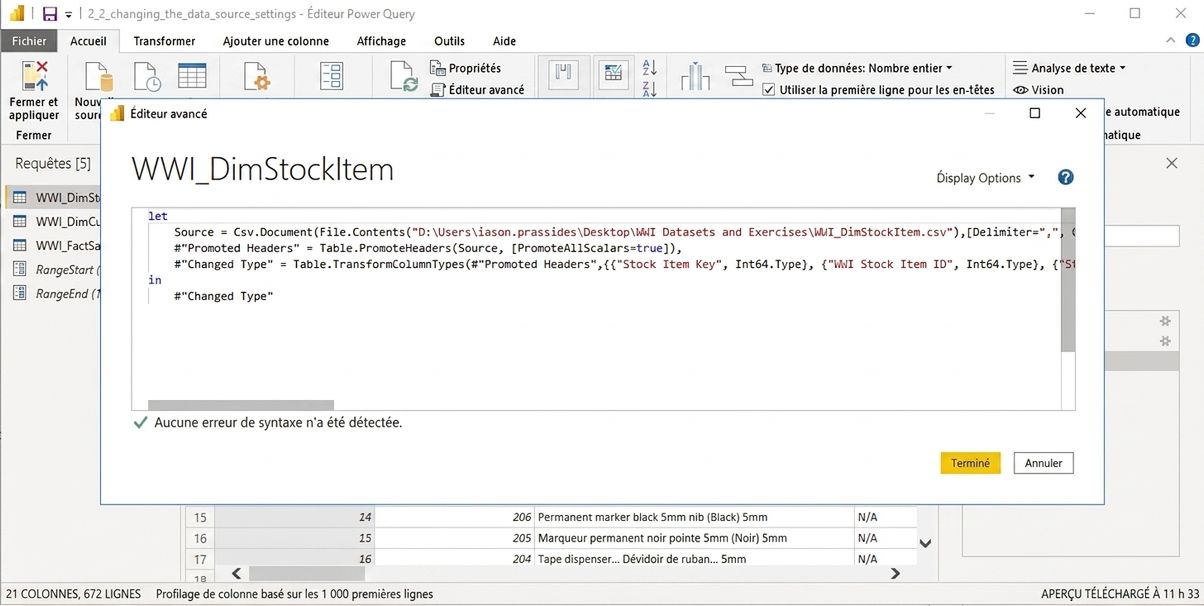Click the RangeStart parameter icon
The width and height of the screenshot is (1204, 606).
point(19,269)
